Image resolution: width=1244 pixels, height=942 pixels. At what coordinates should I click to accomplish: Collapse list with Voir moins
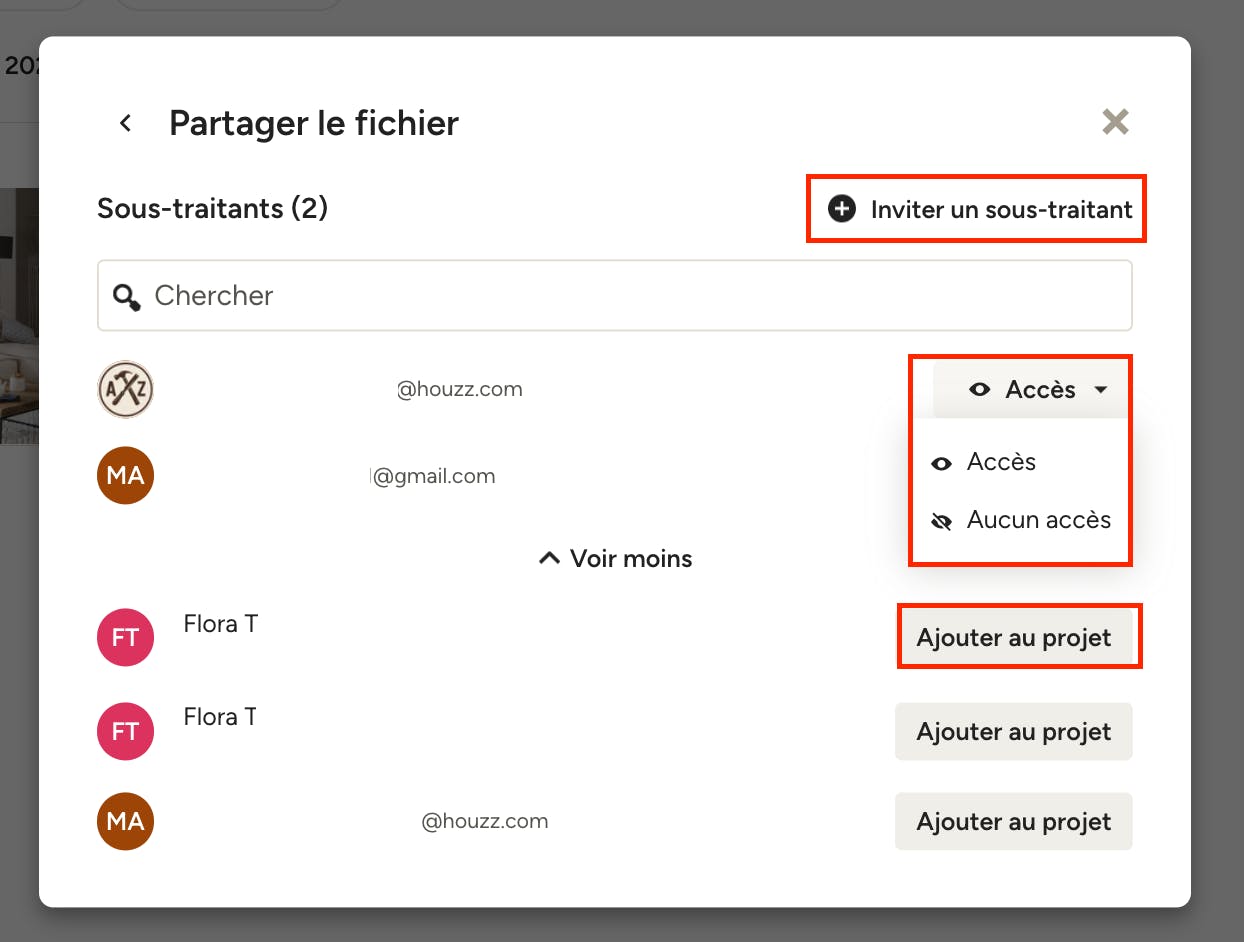coord(615,558)
